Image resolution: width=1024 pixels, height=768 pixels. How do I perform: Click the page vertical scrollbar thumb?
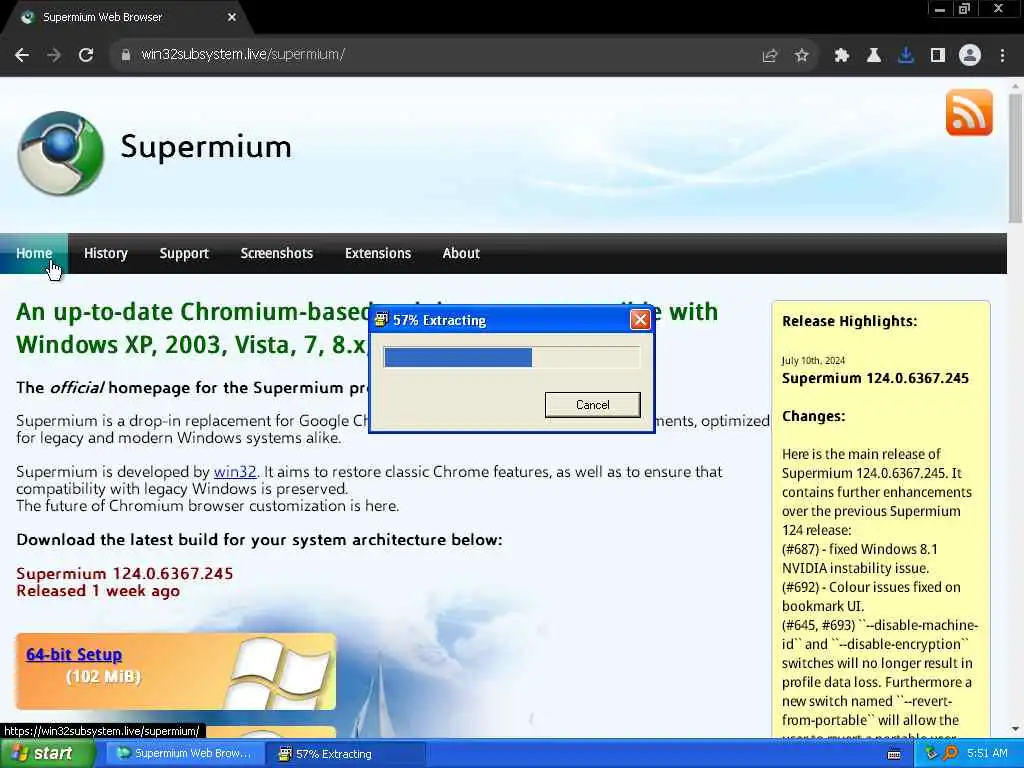coord(1015,158)
